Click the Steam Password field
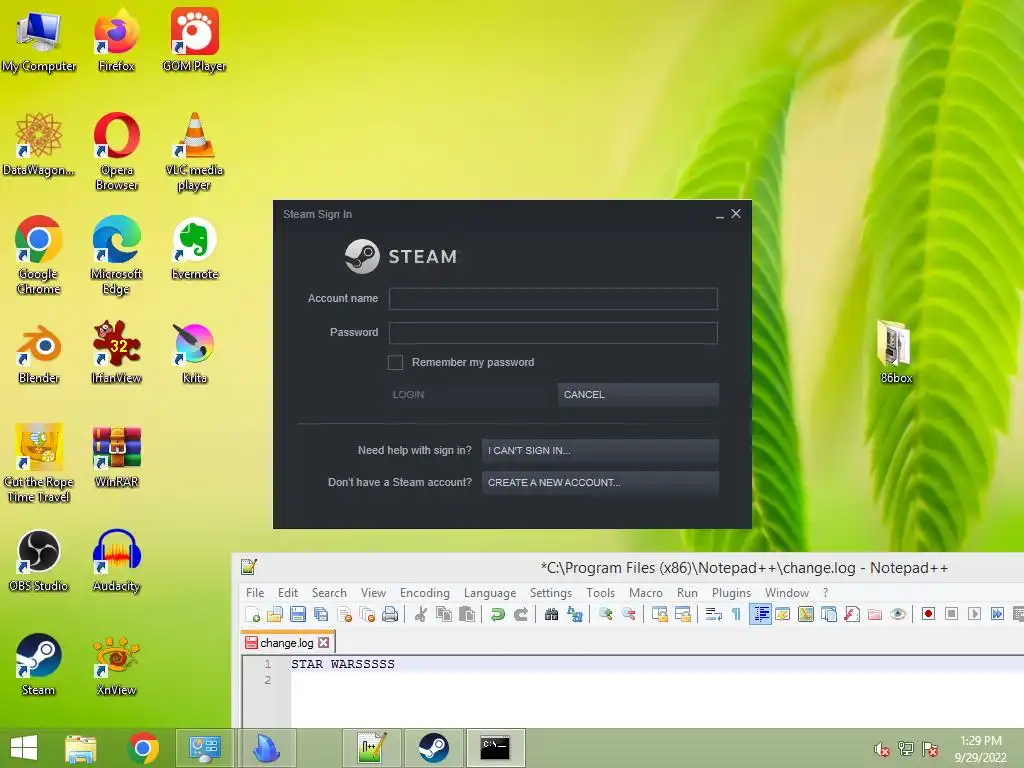The height and width of the screenshot is (768, 1024). pyautogui.click(x=553, y=333)
